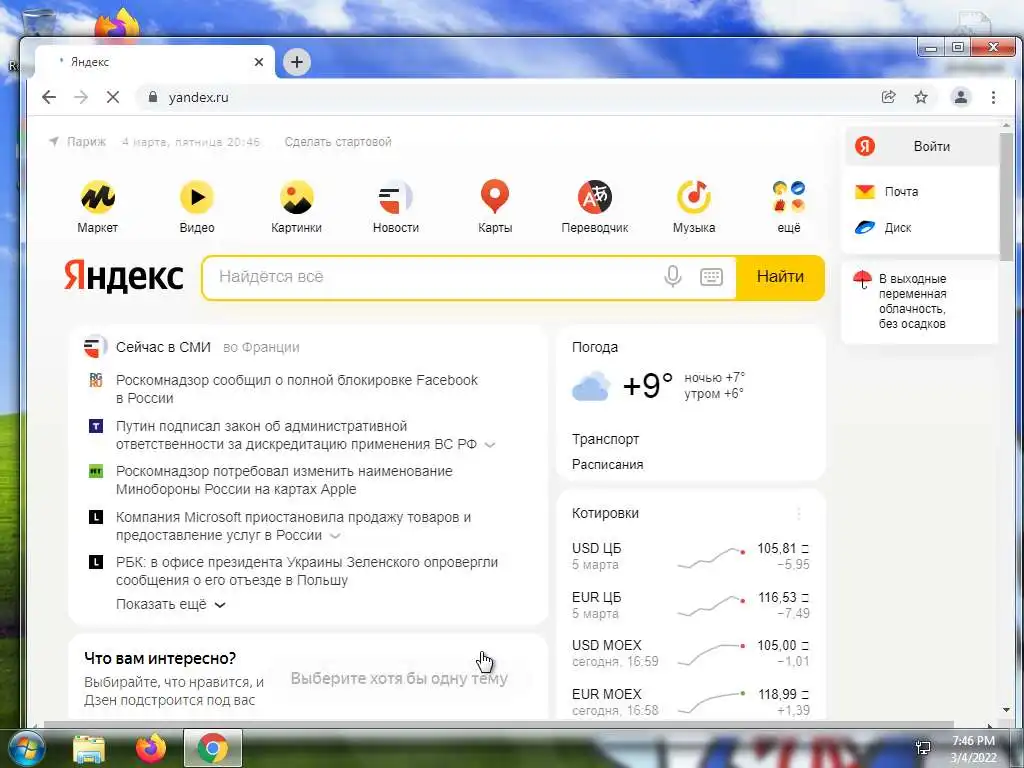Open the Картинки service icon

[296, 197]
